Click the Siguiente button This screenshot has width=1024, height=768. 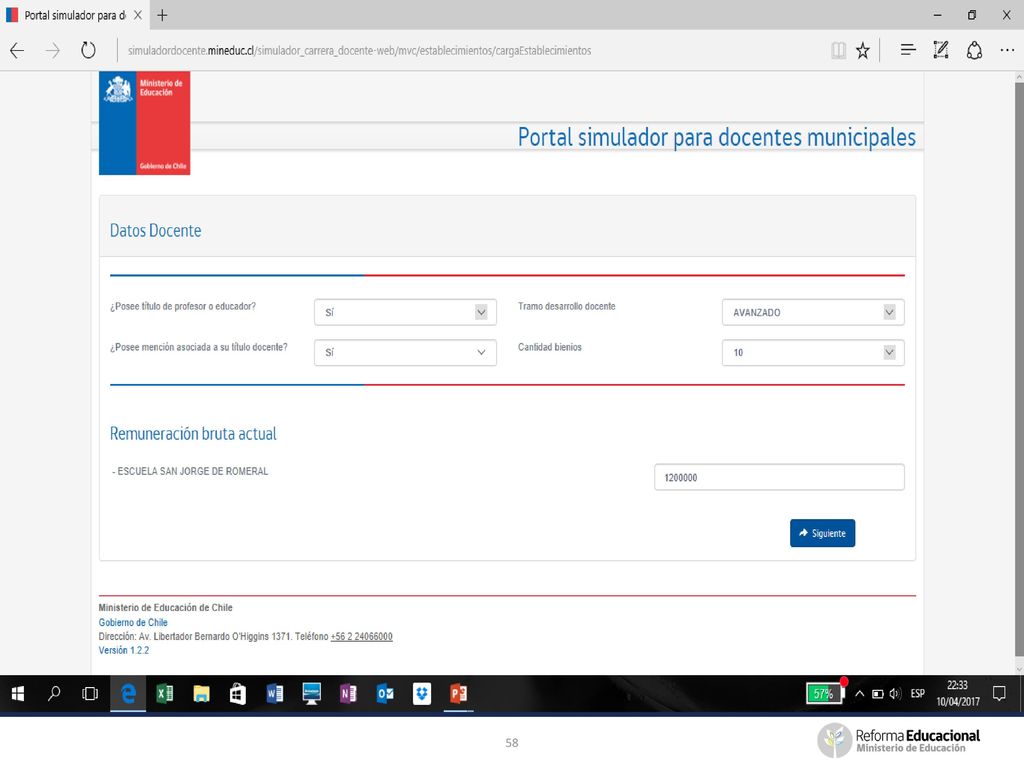pyautogui.click(x=822, y=533)
